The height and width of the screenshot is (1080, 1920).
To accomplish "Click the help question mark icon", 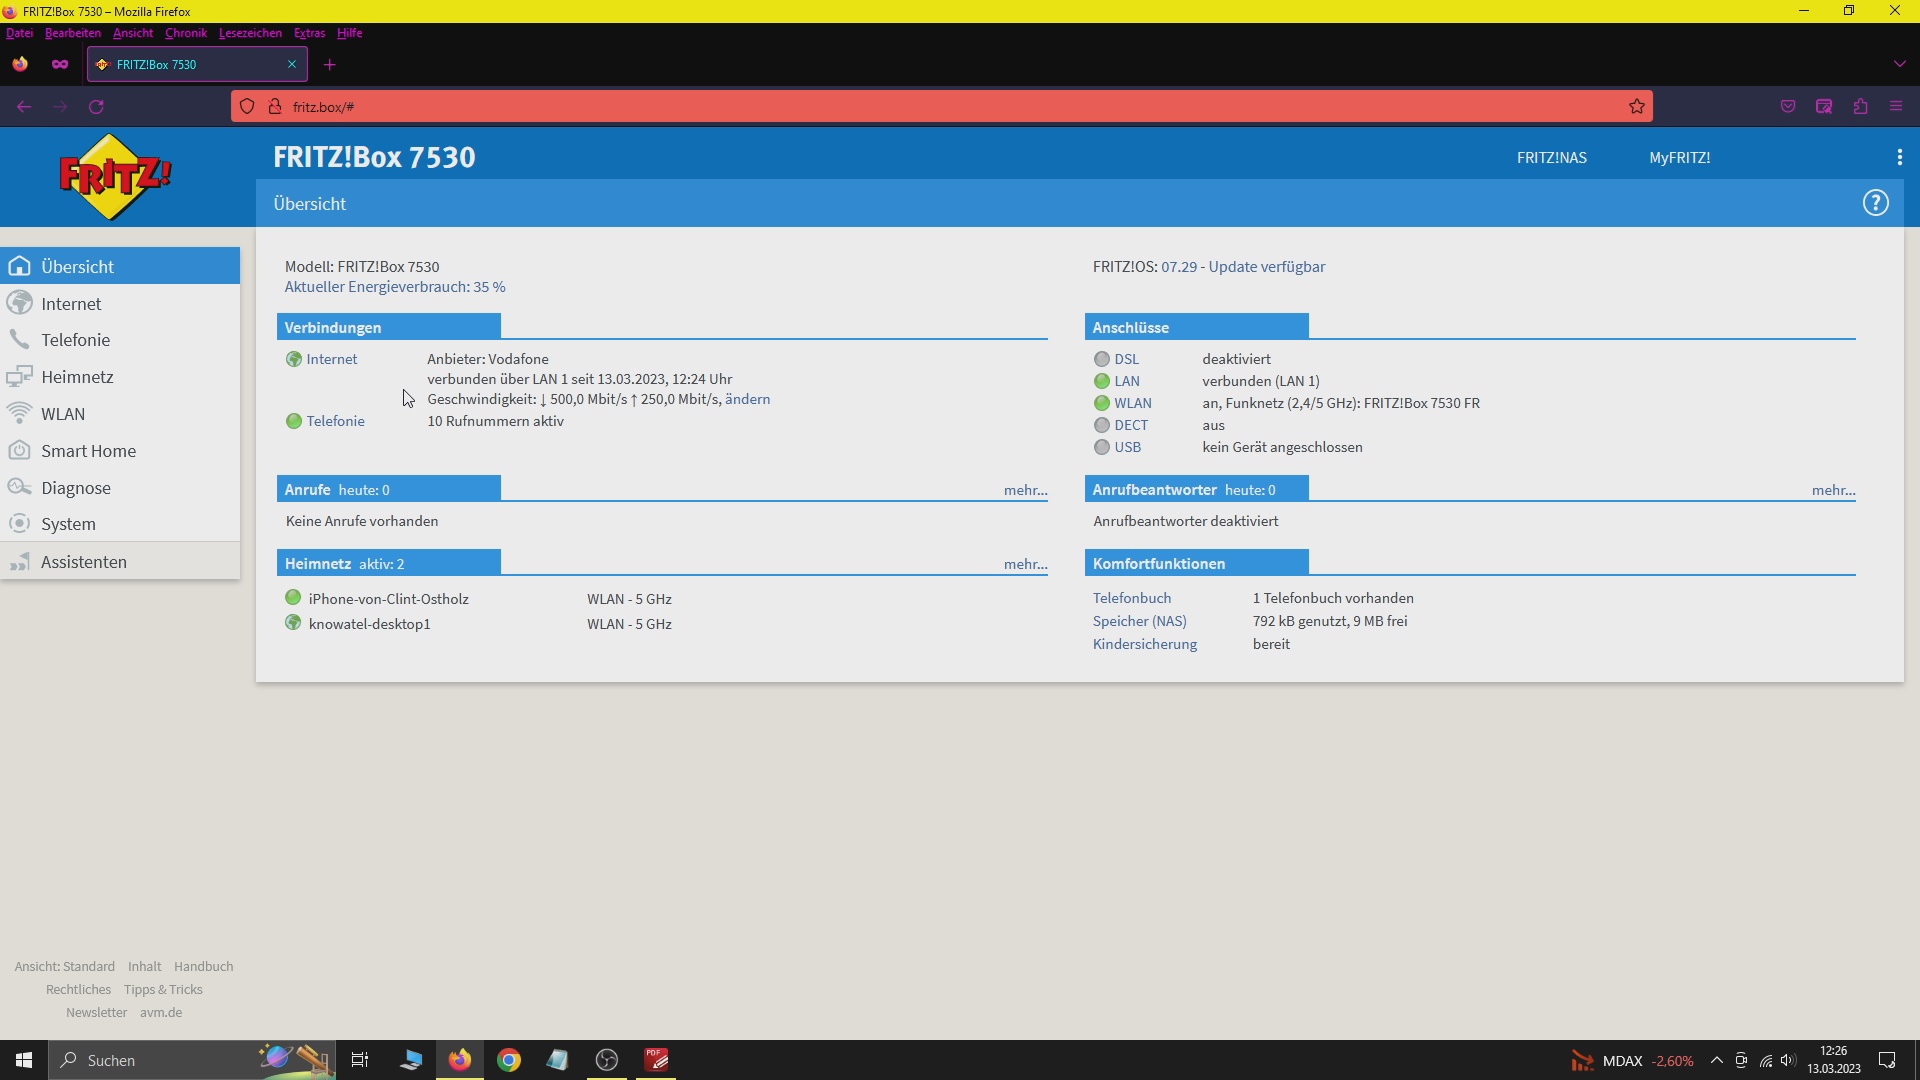I will pos(1875,203).
